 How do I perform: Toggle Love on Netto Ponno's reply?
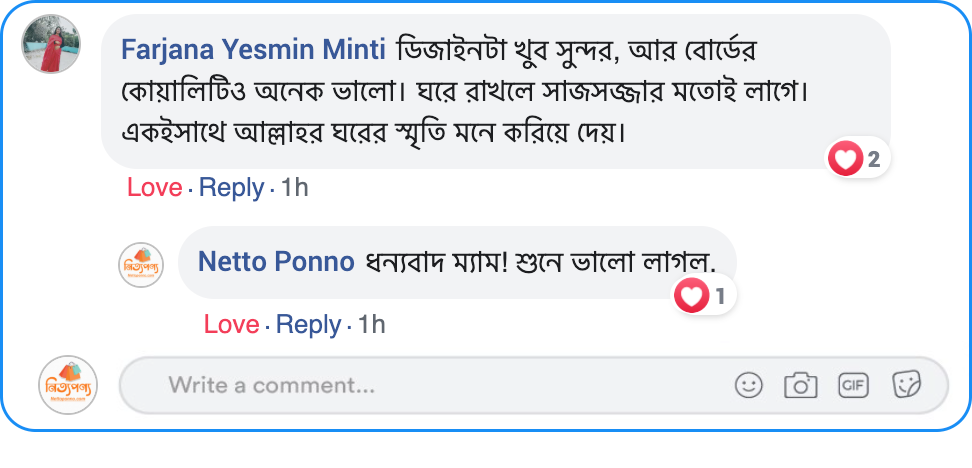coord(231,325)
